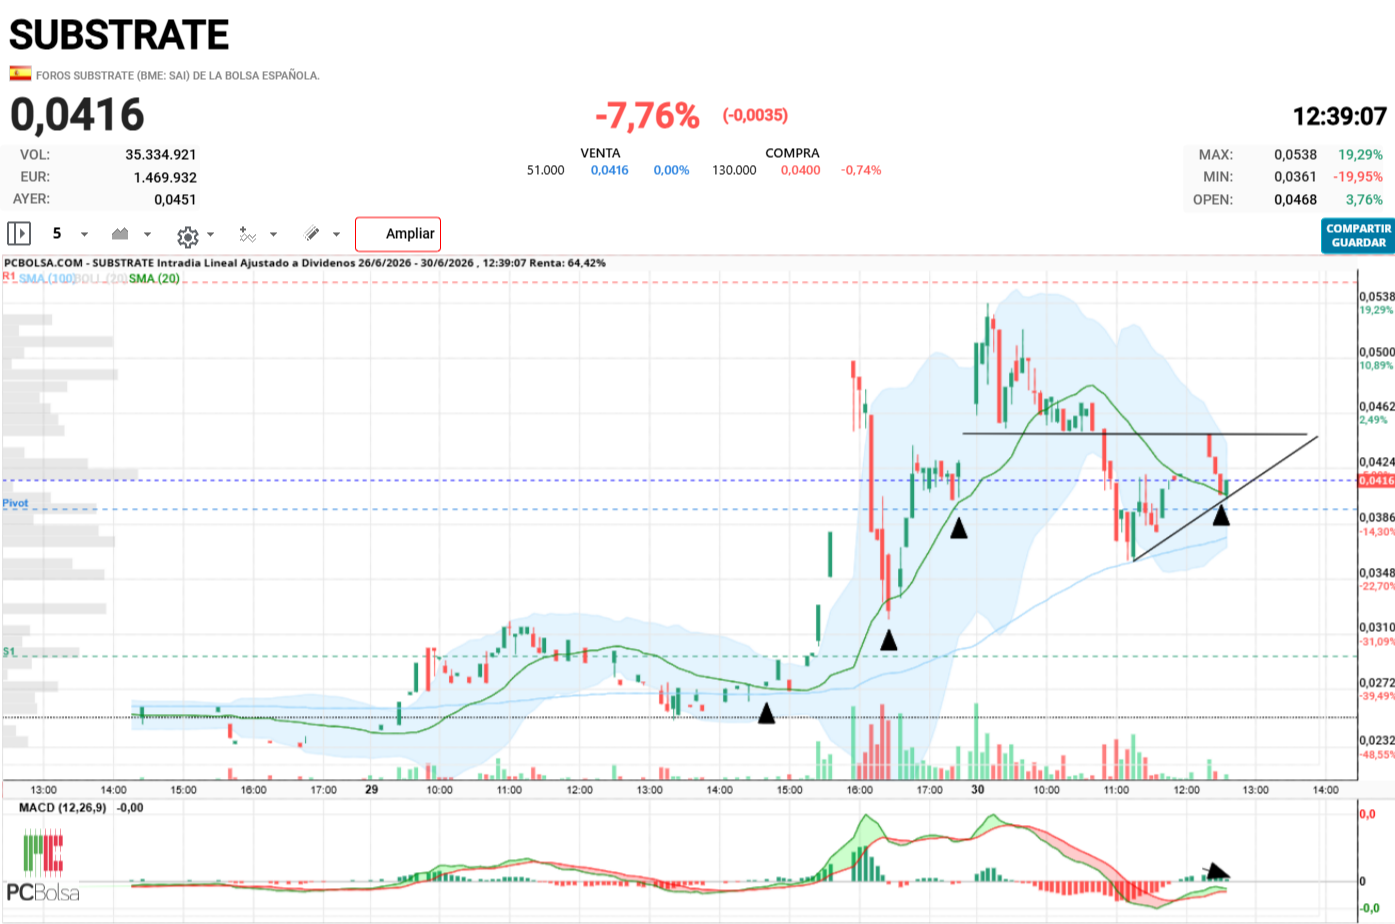Click the Compartir Guardar button
The height and width of the screenshot is (924, 1395).
point(1358,236)
